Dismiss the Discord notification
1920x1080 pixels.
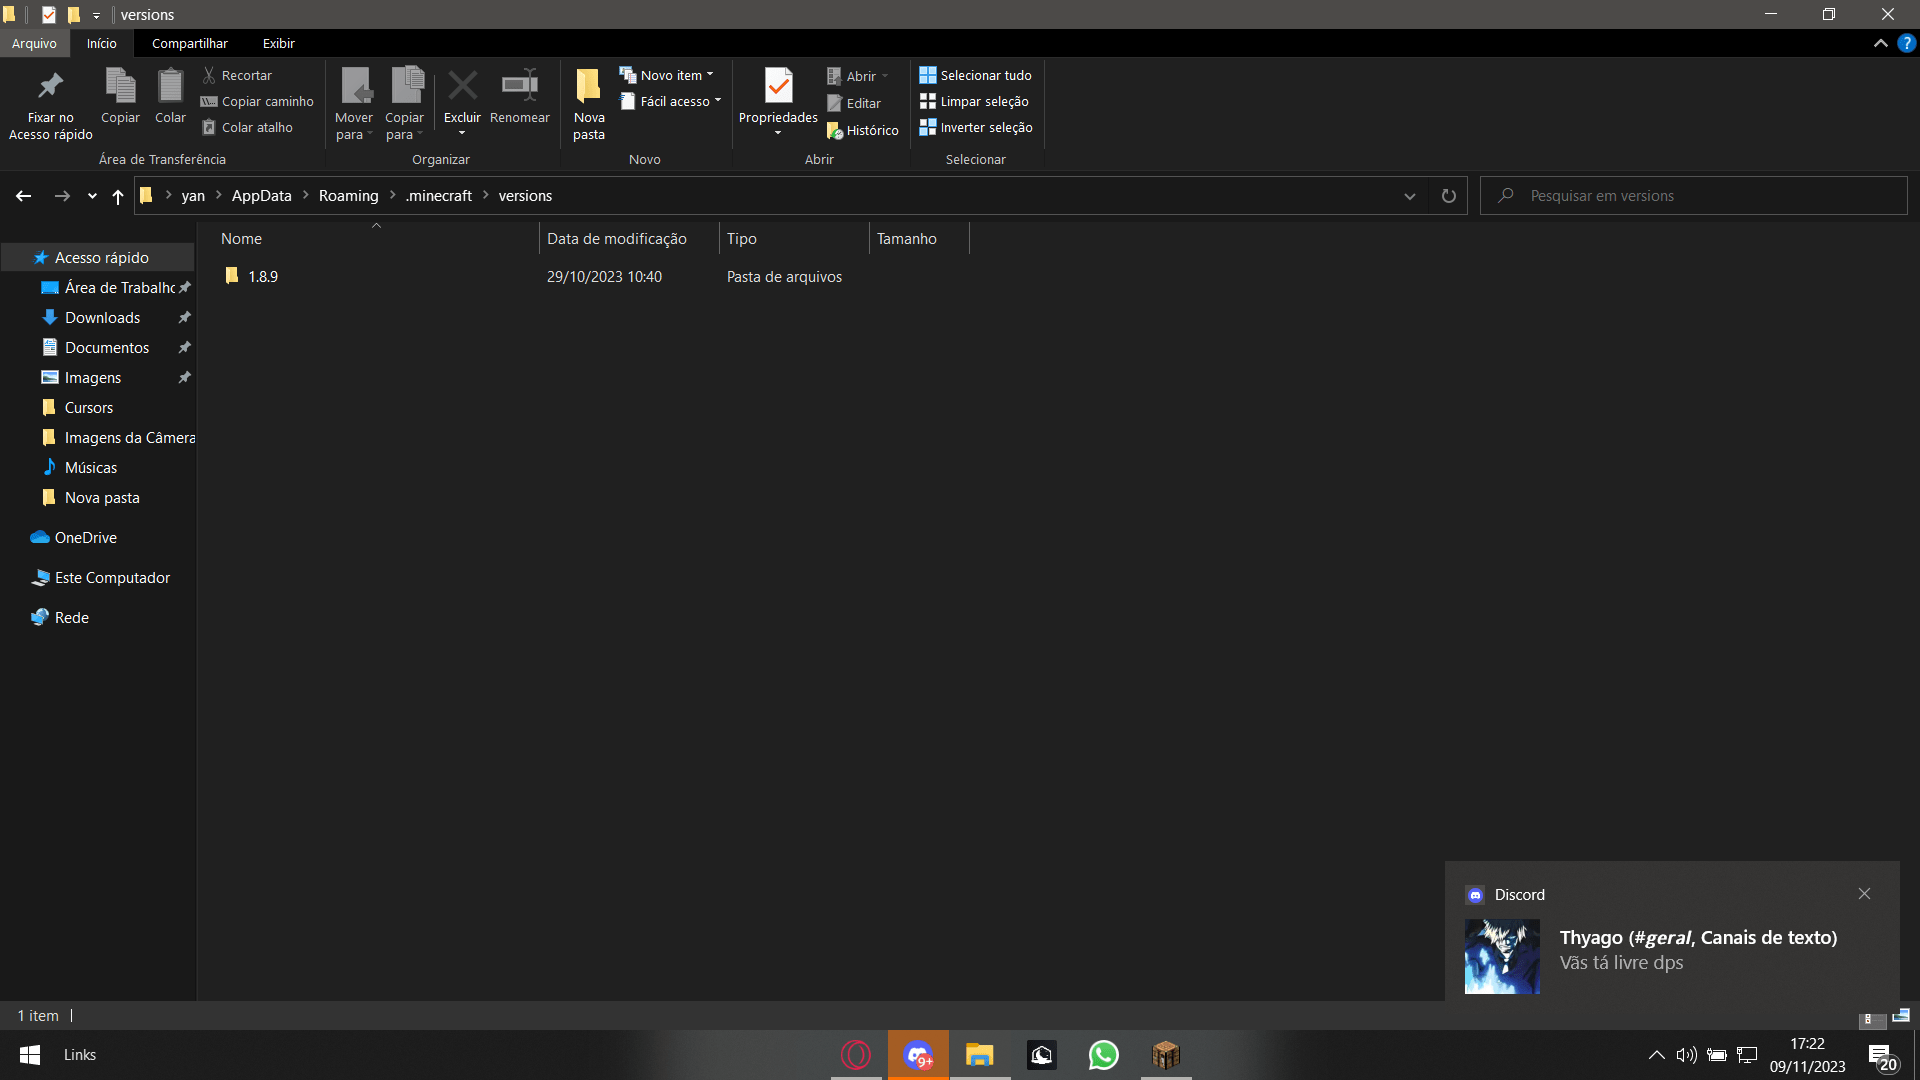tap(1864, 894)
